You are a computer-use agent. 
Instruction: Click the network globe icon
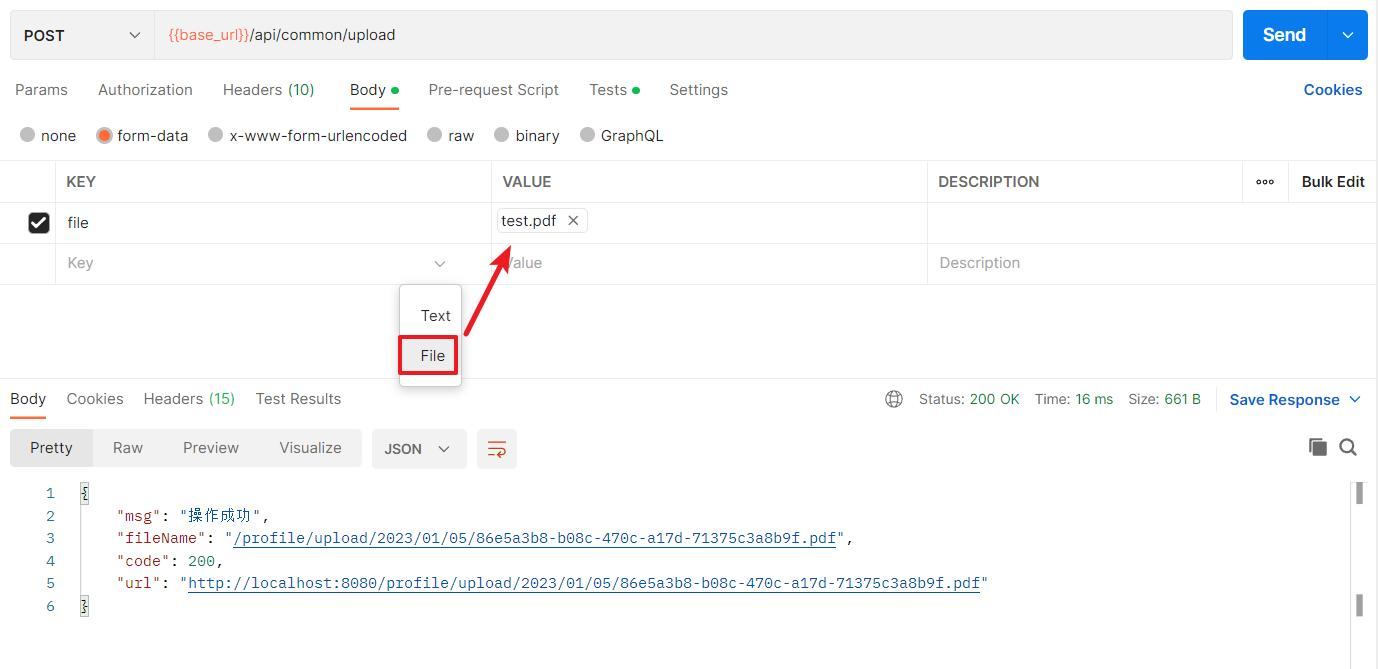[x=894, y=399]
